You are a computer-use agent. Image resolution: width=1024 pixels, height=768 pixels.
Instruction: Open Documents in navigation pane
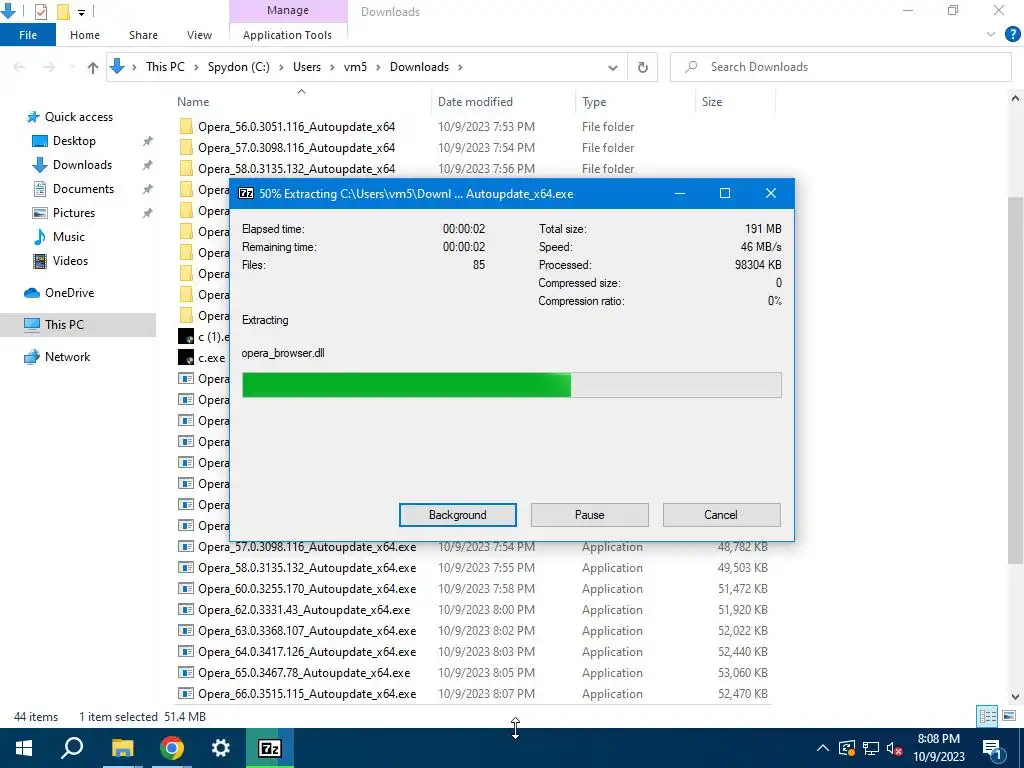pyautogui.click(x=83, y=189)
